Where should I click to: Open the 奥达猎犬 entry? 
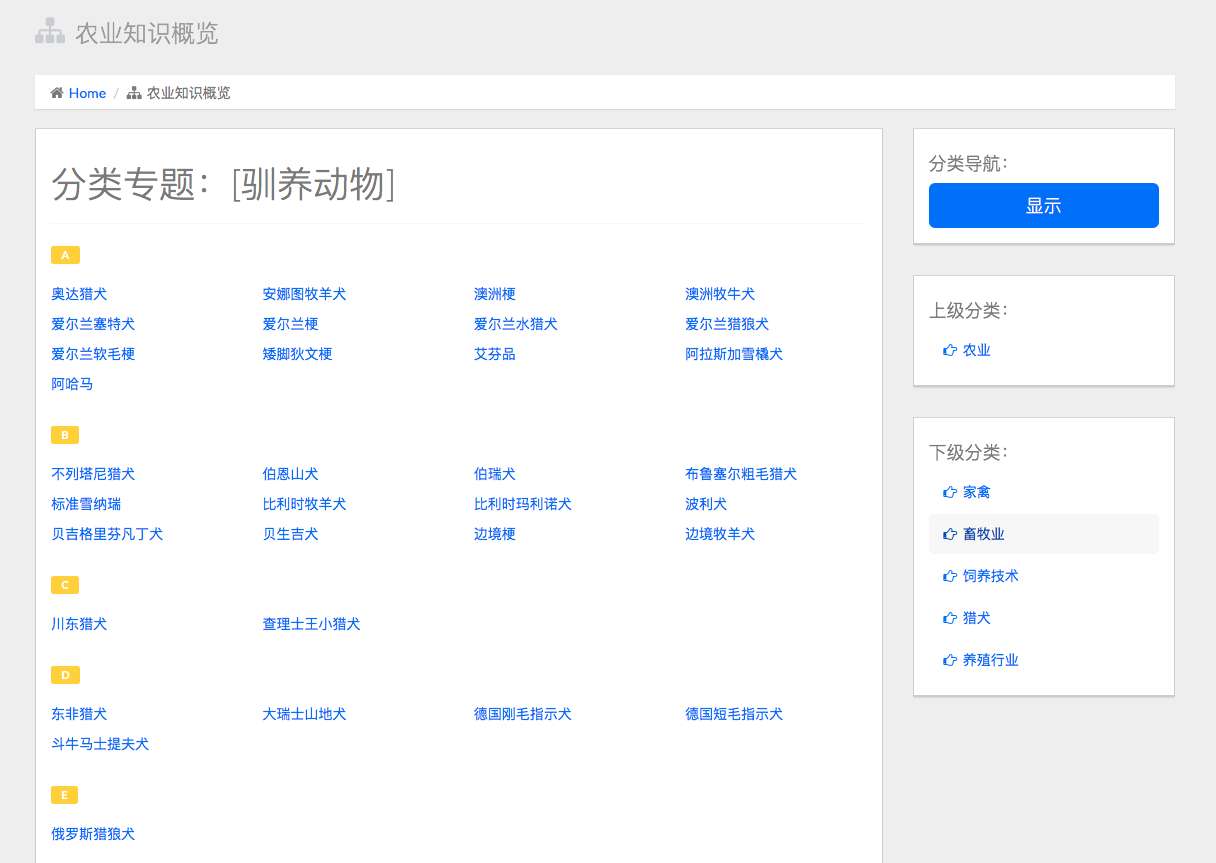pos(79,294)
